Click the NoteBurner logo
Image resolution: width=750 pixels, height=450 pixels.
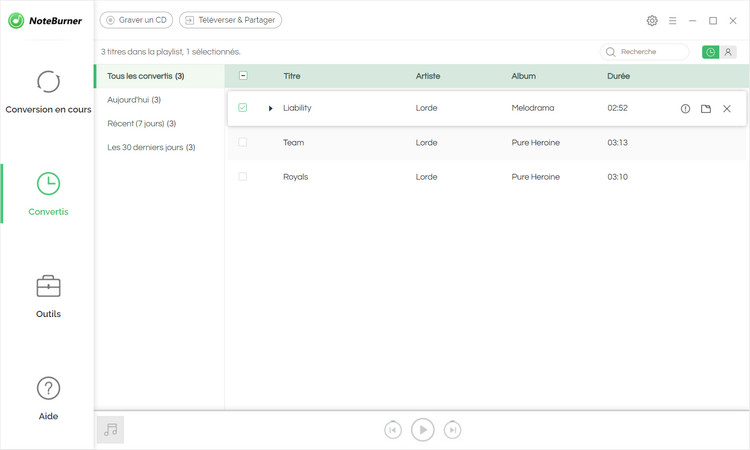[45, 21]
